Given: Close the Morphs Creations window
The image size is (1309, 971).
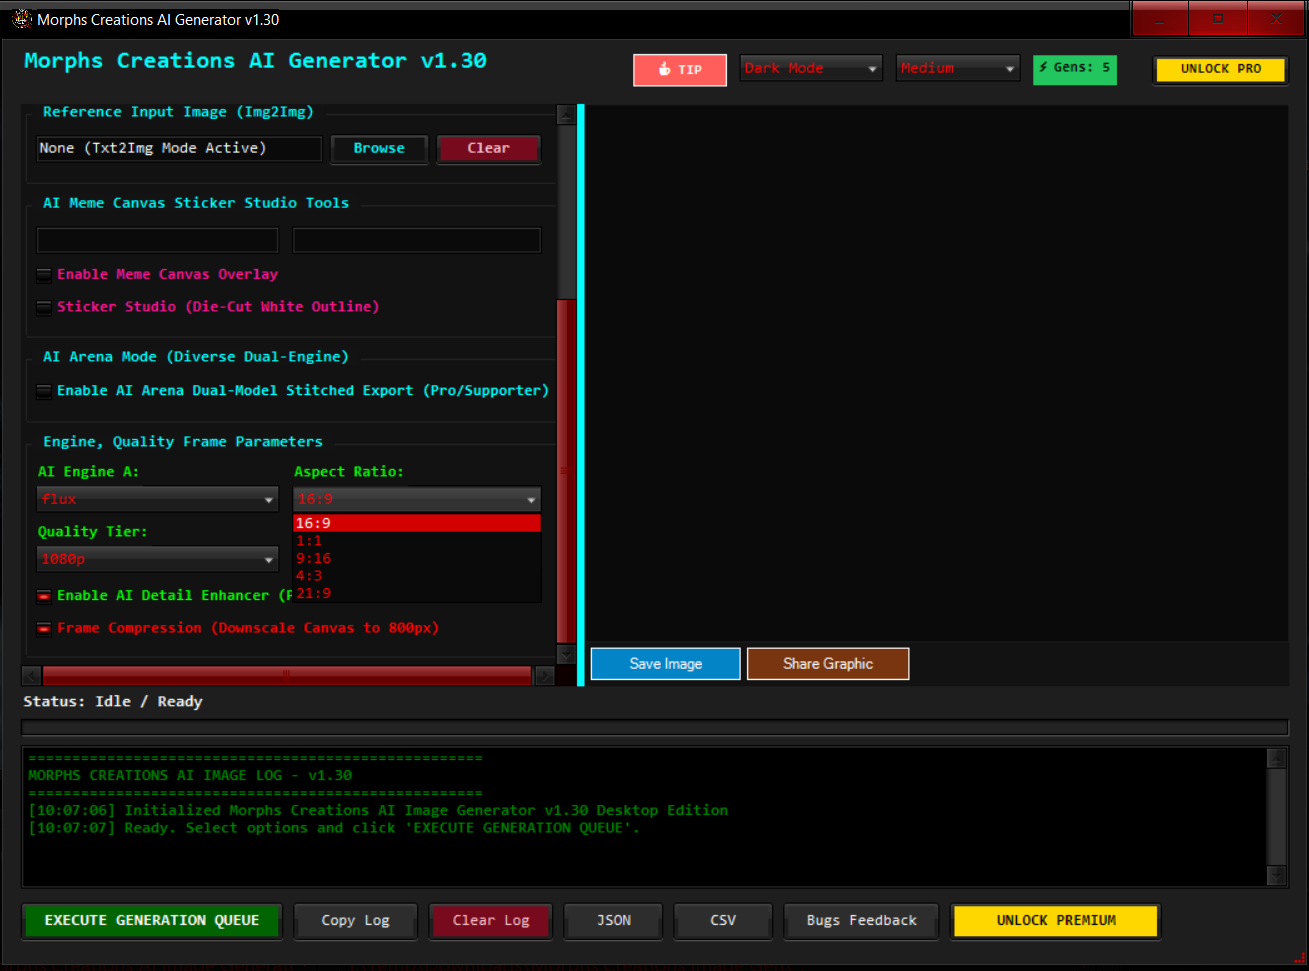Looking at the screenshot, I should tap(1276, 19).
